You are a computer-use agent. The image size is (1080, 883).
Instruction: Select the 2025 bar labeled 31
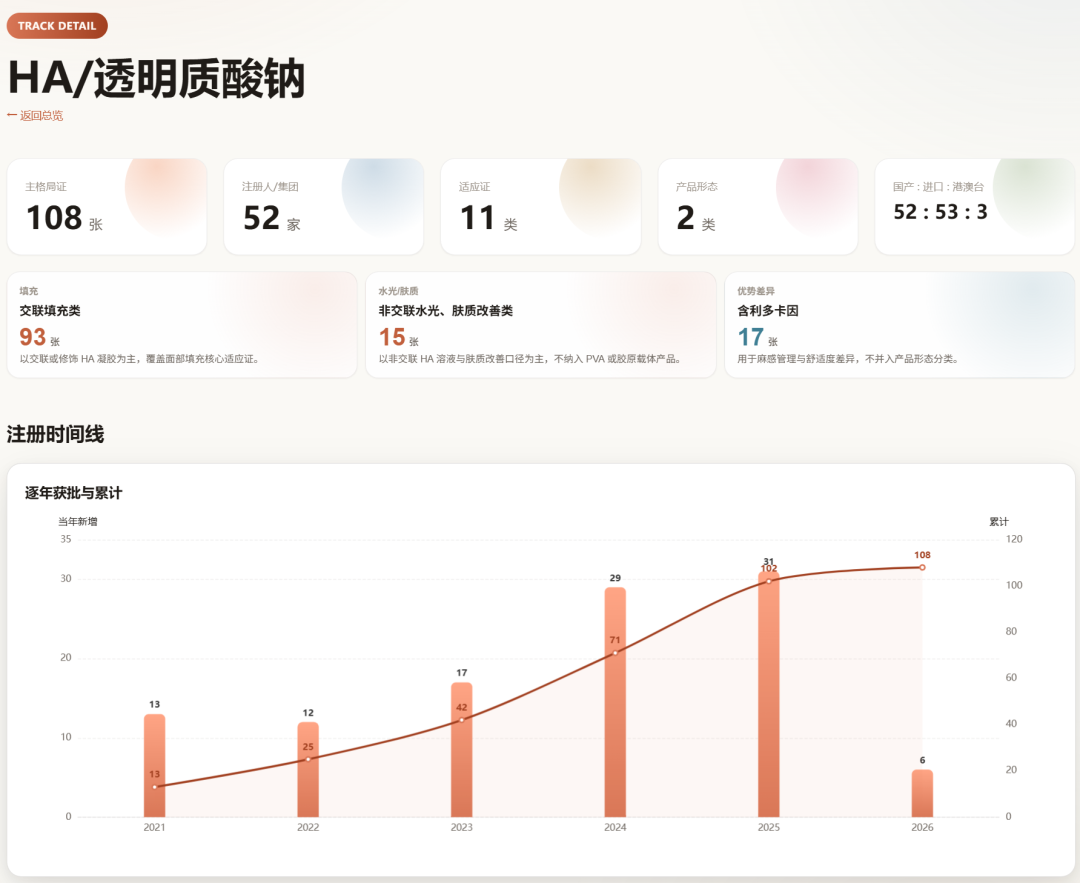click(x=769, y=694)
